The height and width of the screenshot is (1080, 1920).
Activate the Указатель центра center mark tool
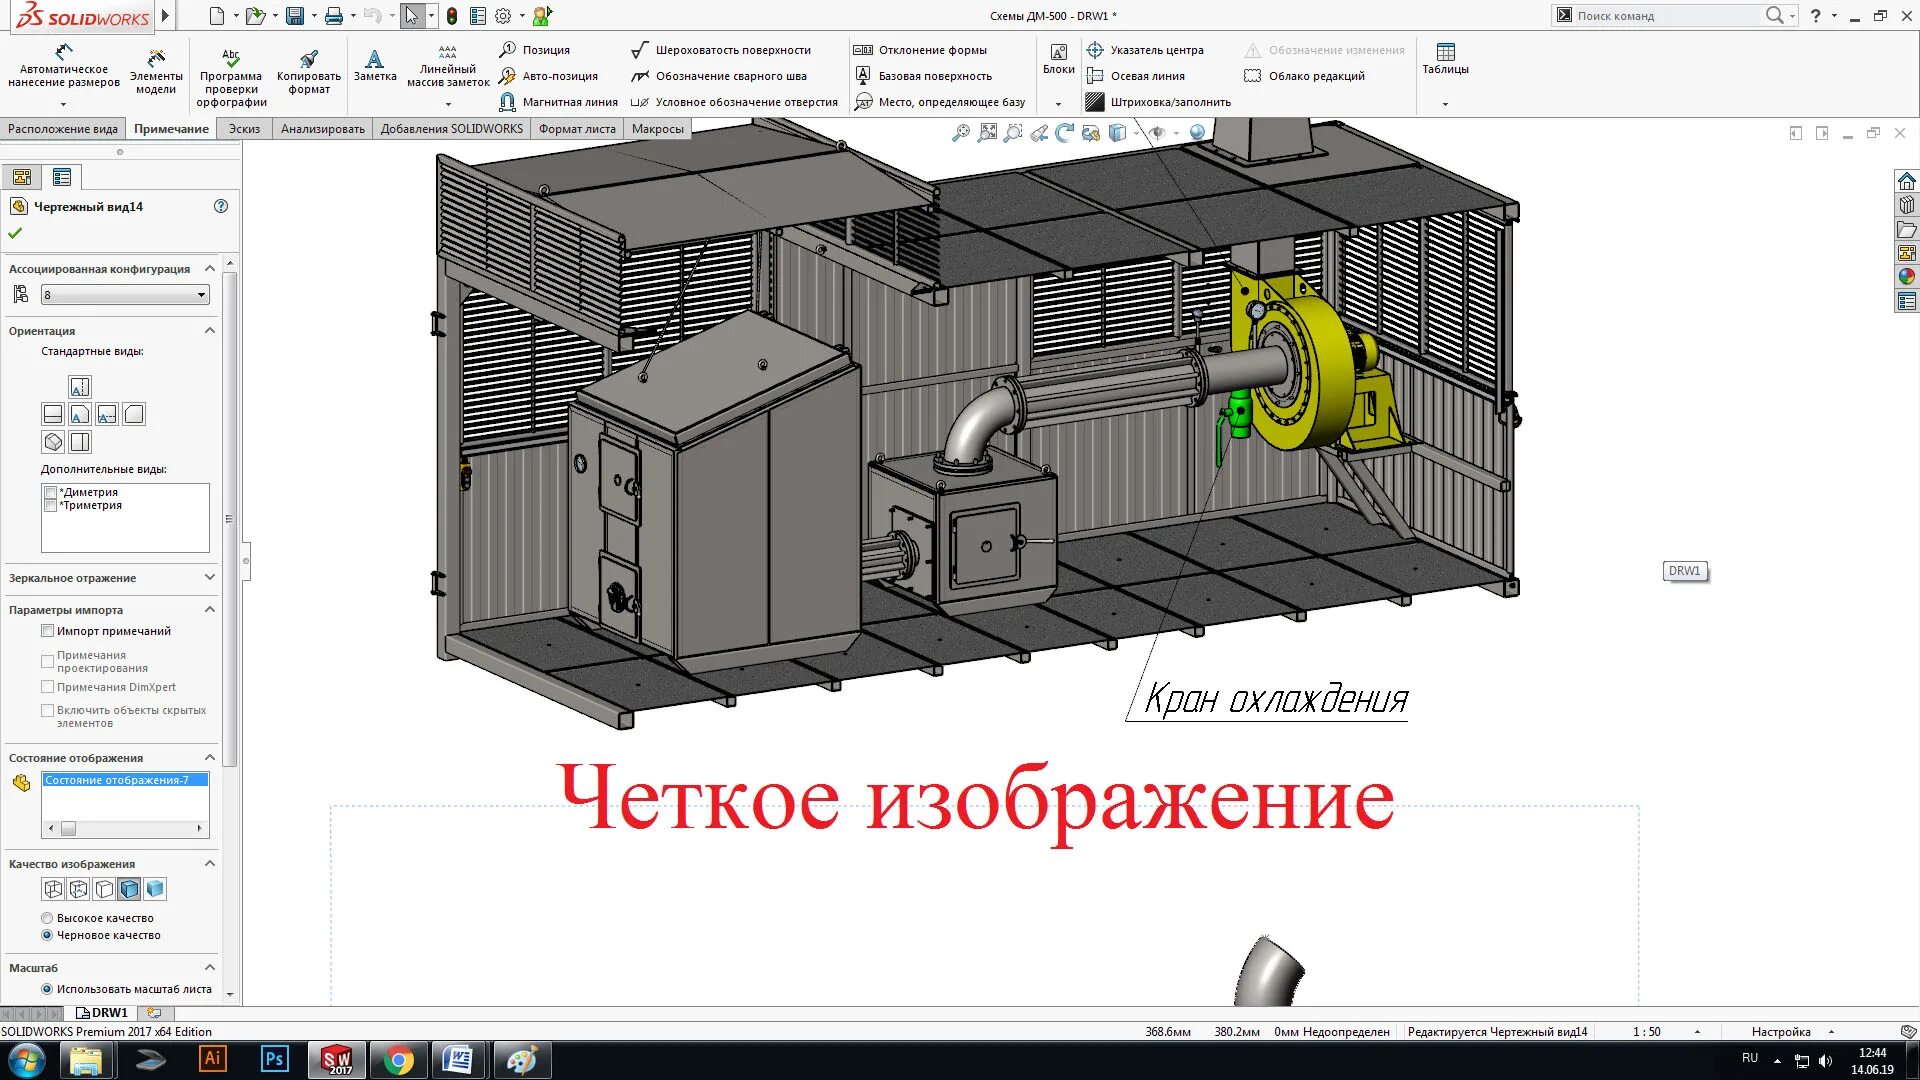[x=1155, y=49]
